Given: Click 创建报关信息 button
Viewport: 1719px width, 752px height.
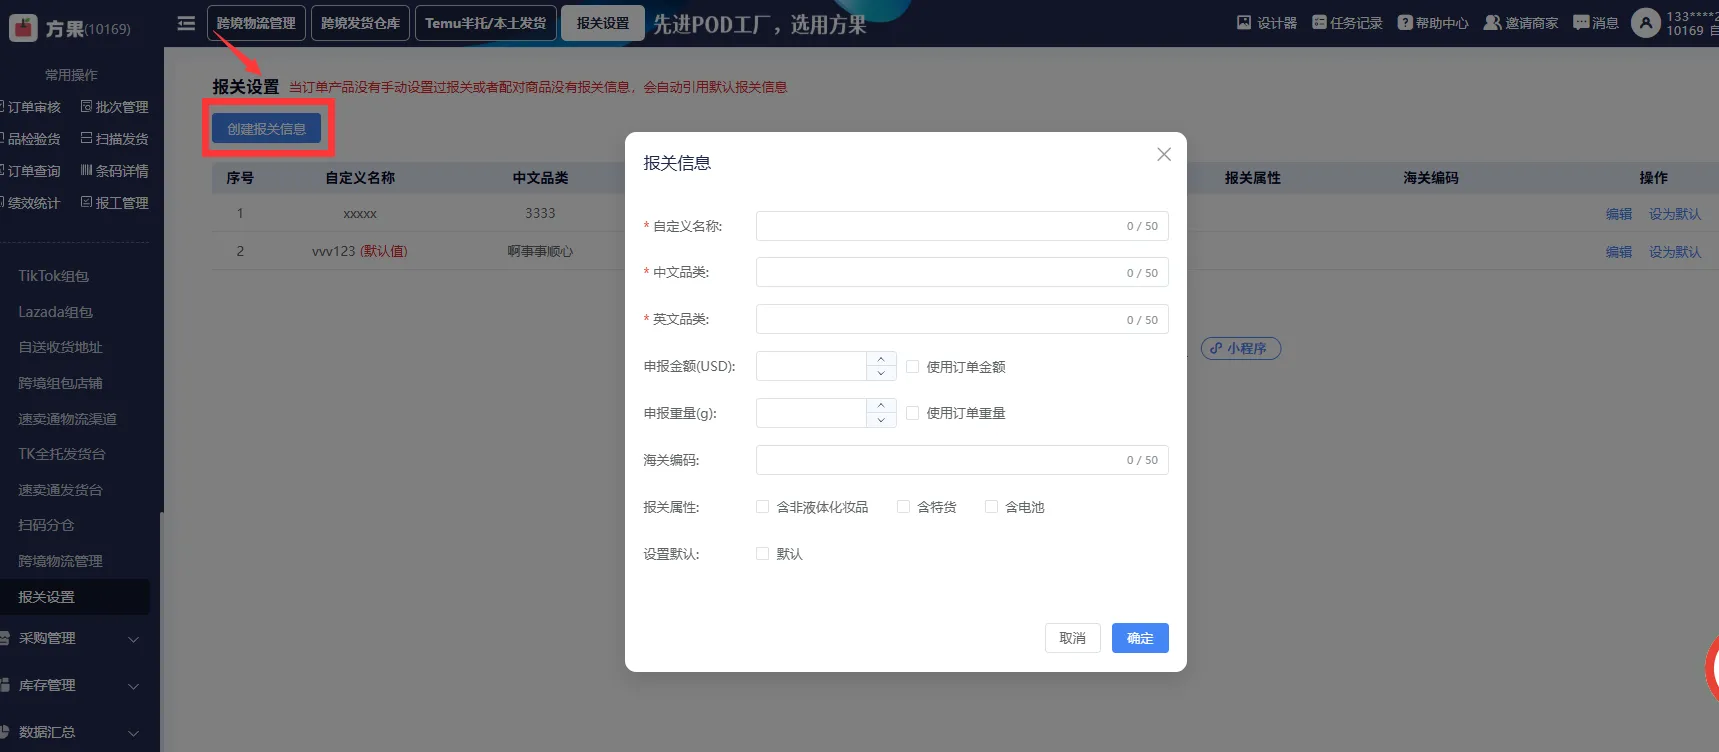Looking at the screenshot, I should tap(266, 129).
